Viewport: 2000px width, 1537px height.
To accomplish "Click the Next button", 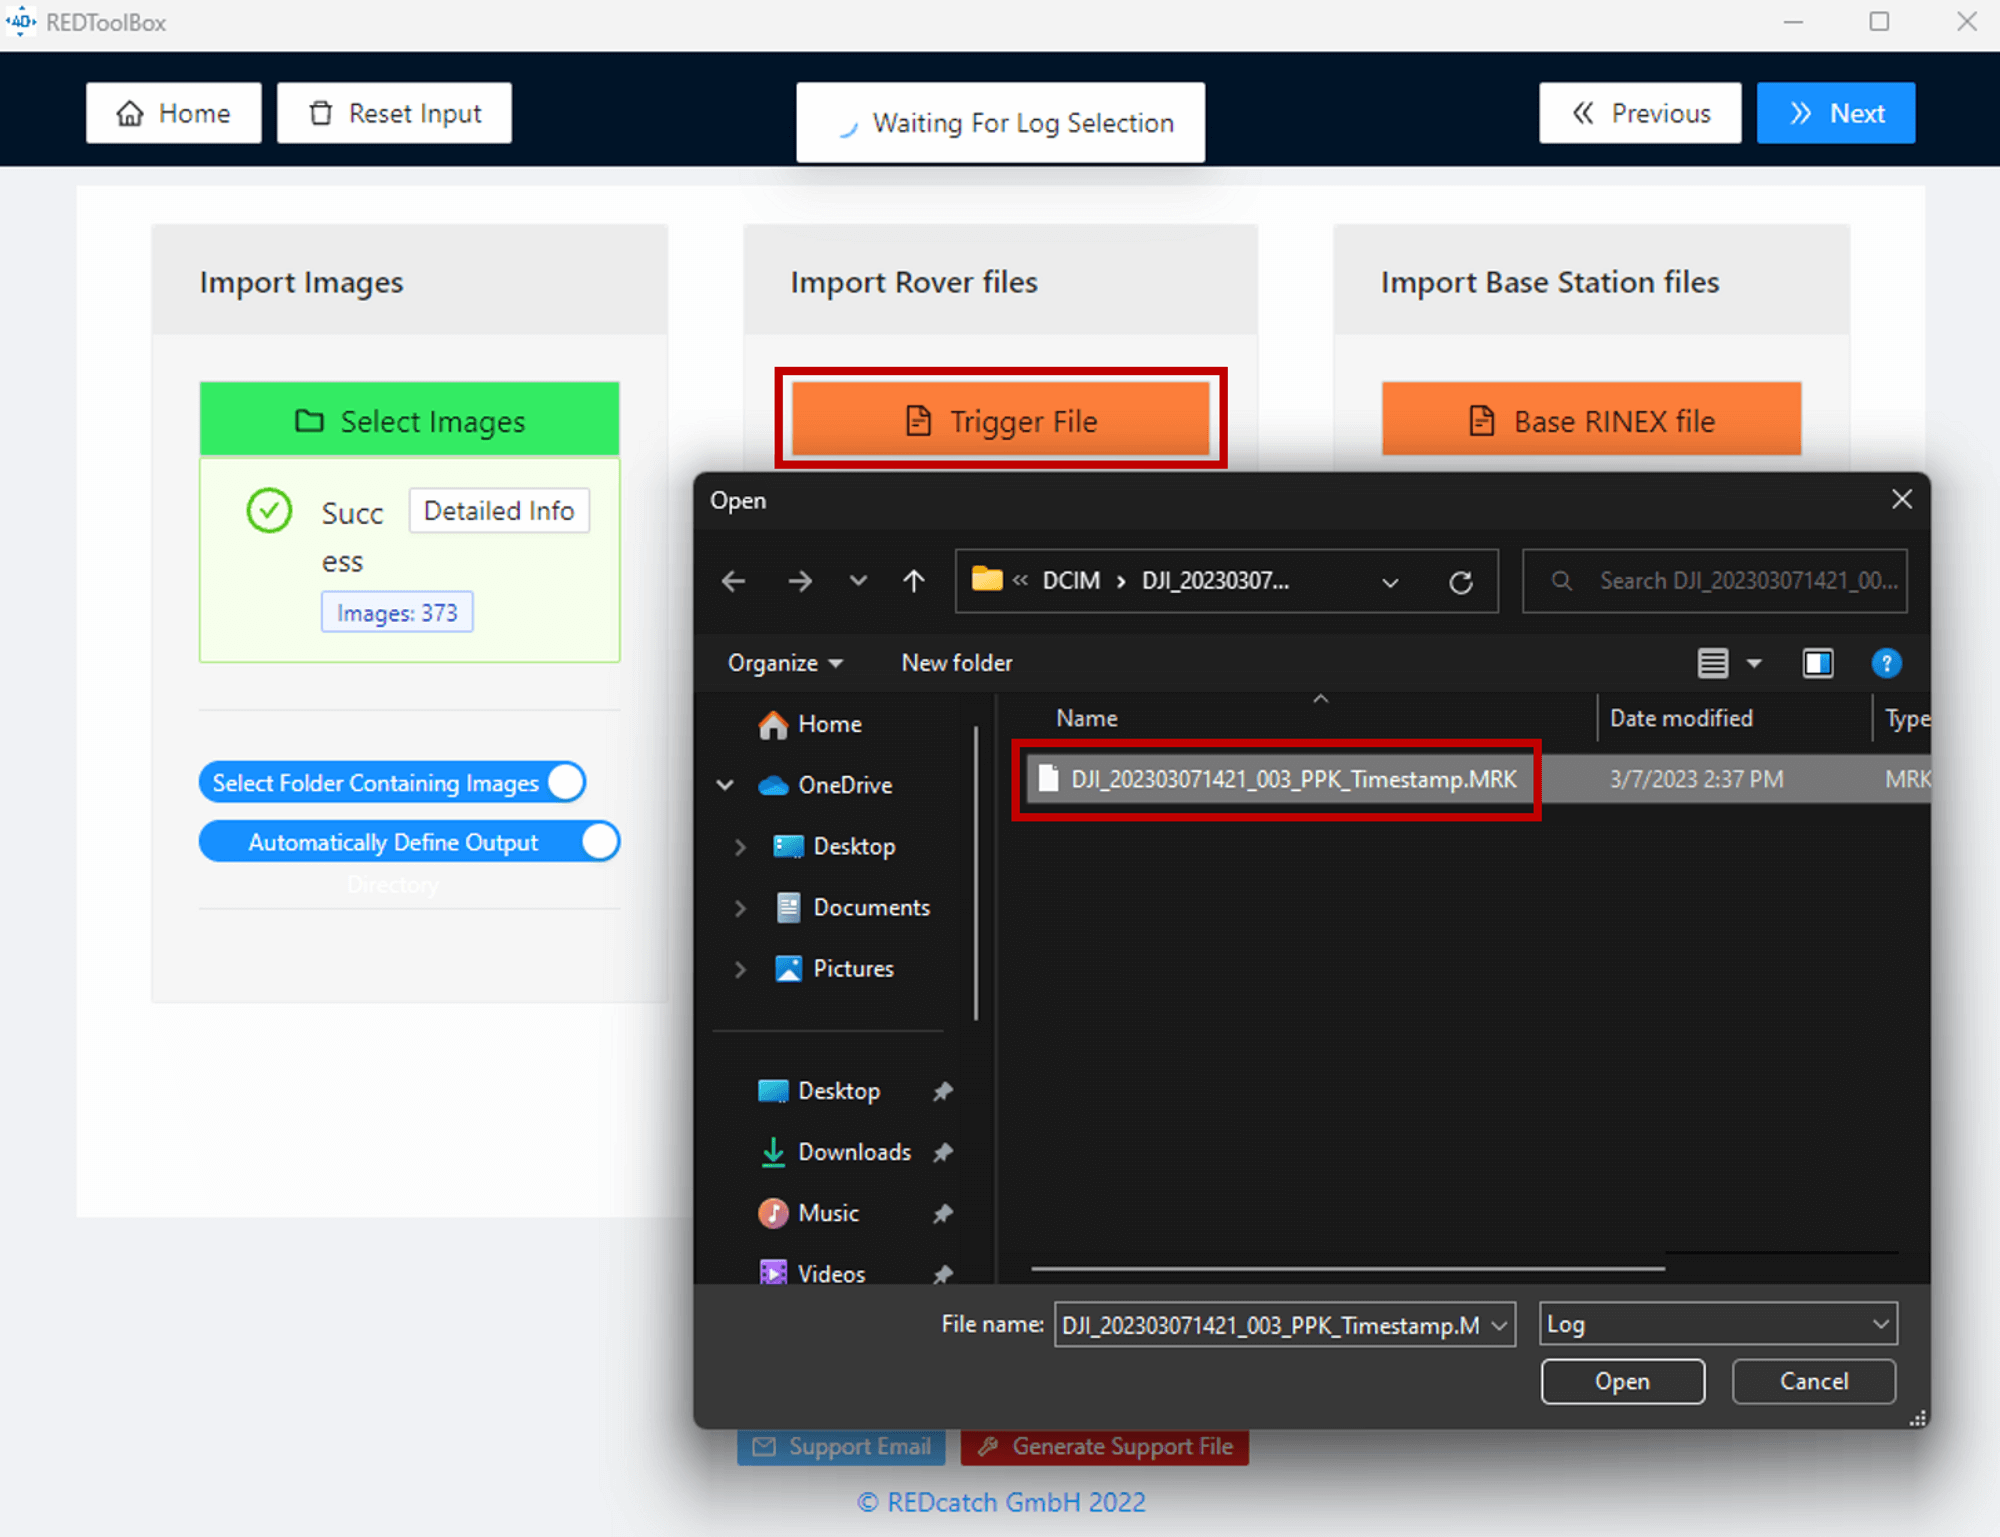I will point(1835,113).
